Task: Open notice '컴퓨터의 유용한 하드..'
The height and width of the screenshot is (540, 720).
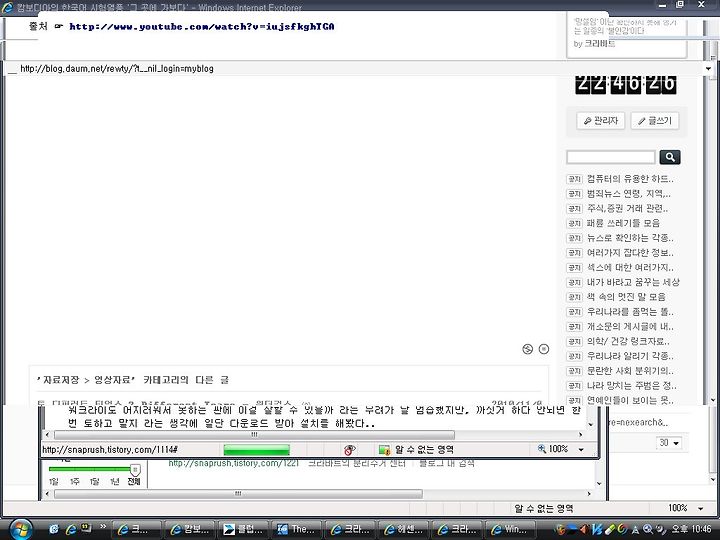Action: point(630,179)
